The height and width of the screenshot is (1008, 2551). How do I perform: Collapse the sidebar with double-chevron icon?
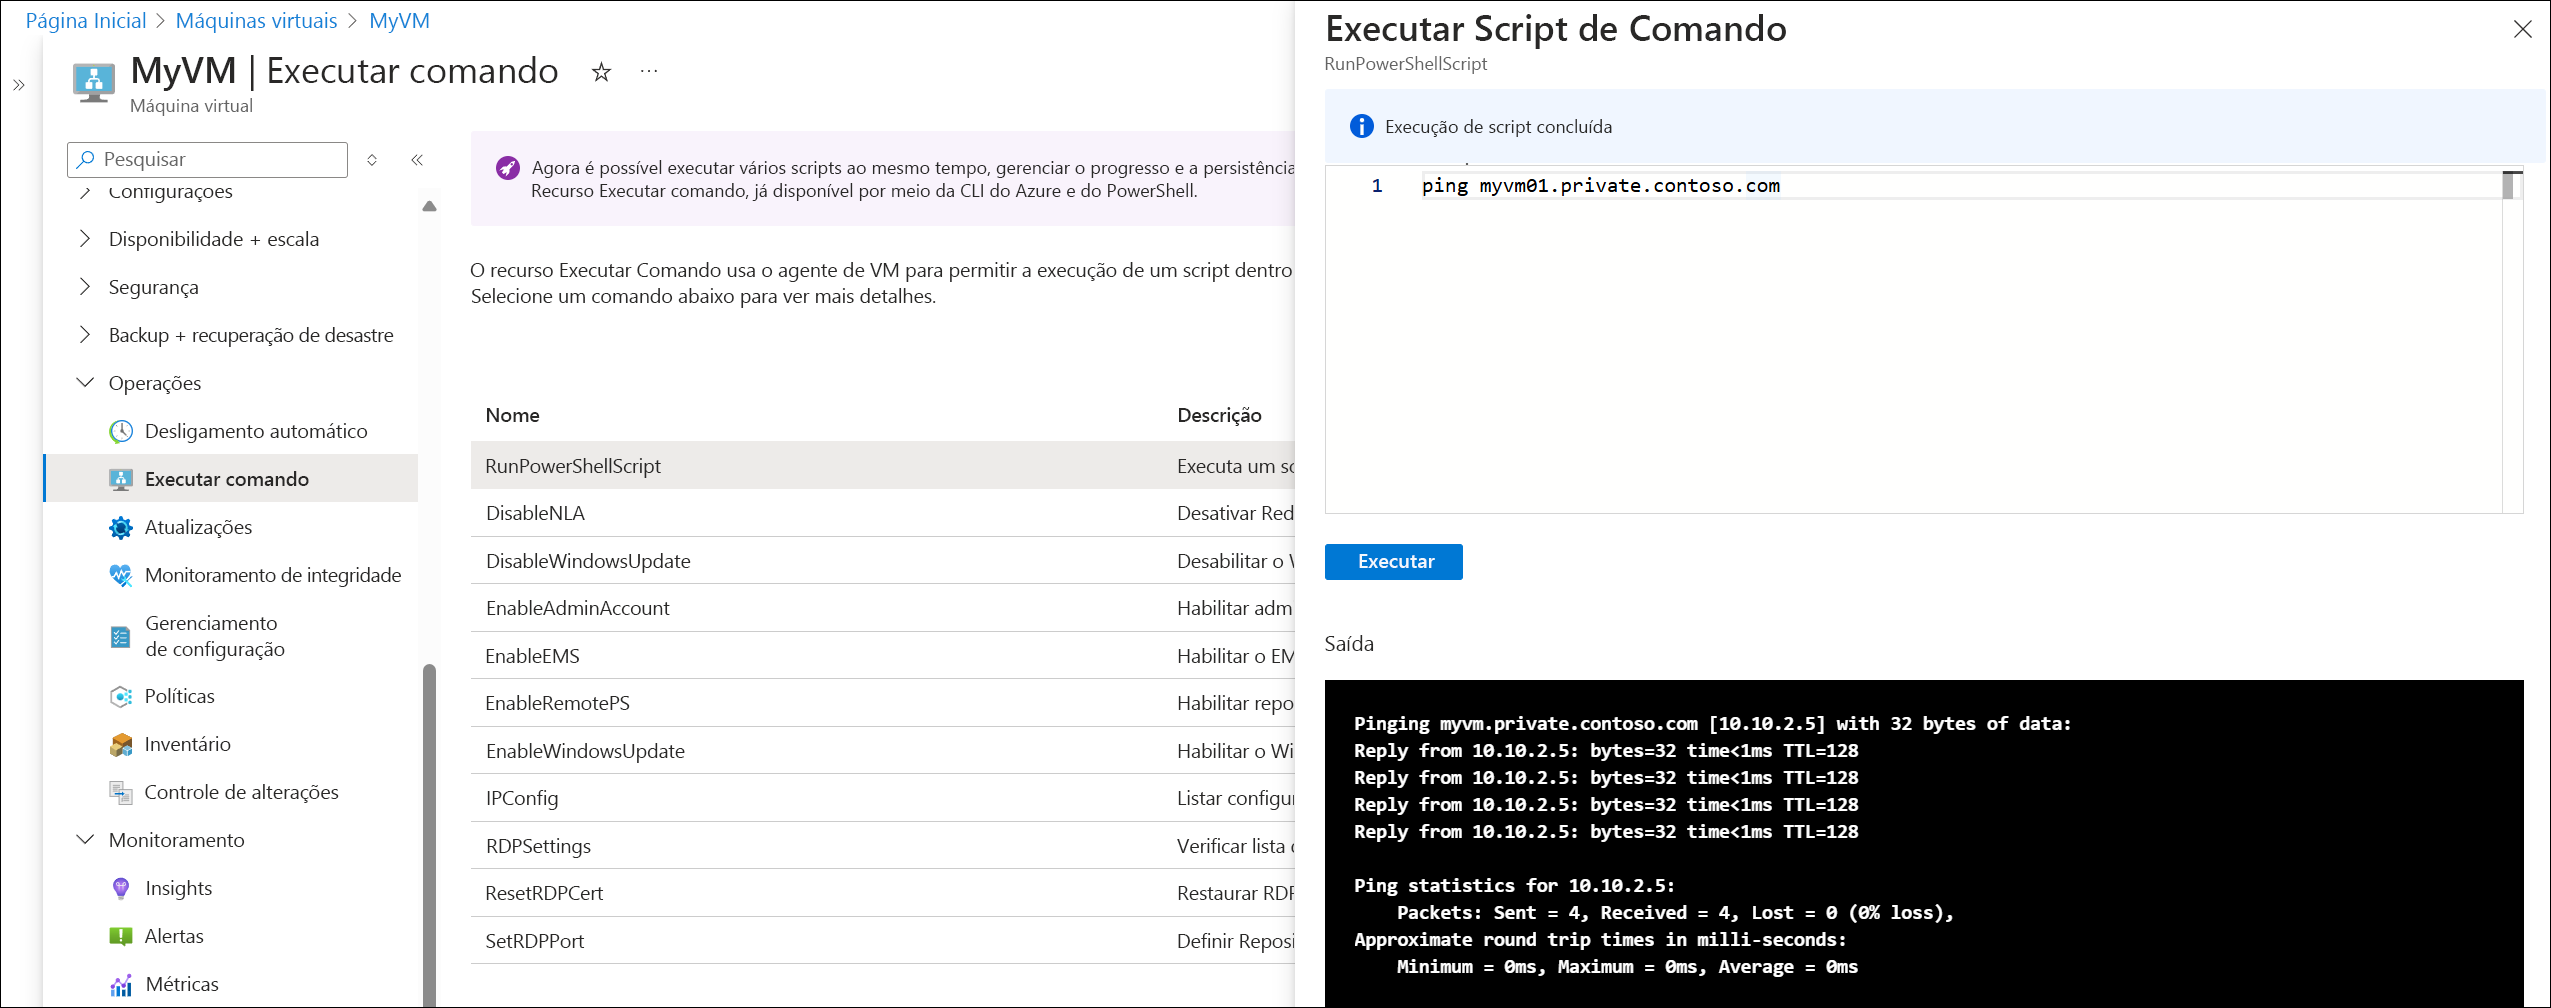point(417,160)
